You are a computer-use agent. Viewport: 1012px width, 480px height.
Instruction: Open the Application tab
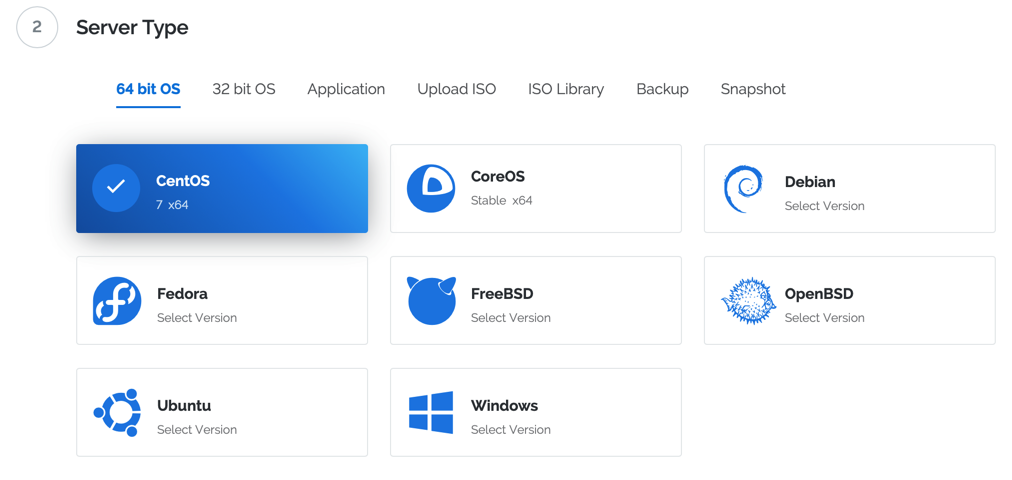[346, 89]
